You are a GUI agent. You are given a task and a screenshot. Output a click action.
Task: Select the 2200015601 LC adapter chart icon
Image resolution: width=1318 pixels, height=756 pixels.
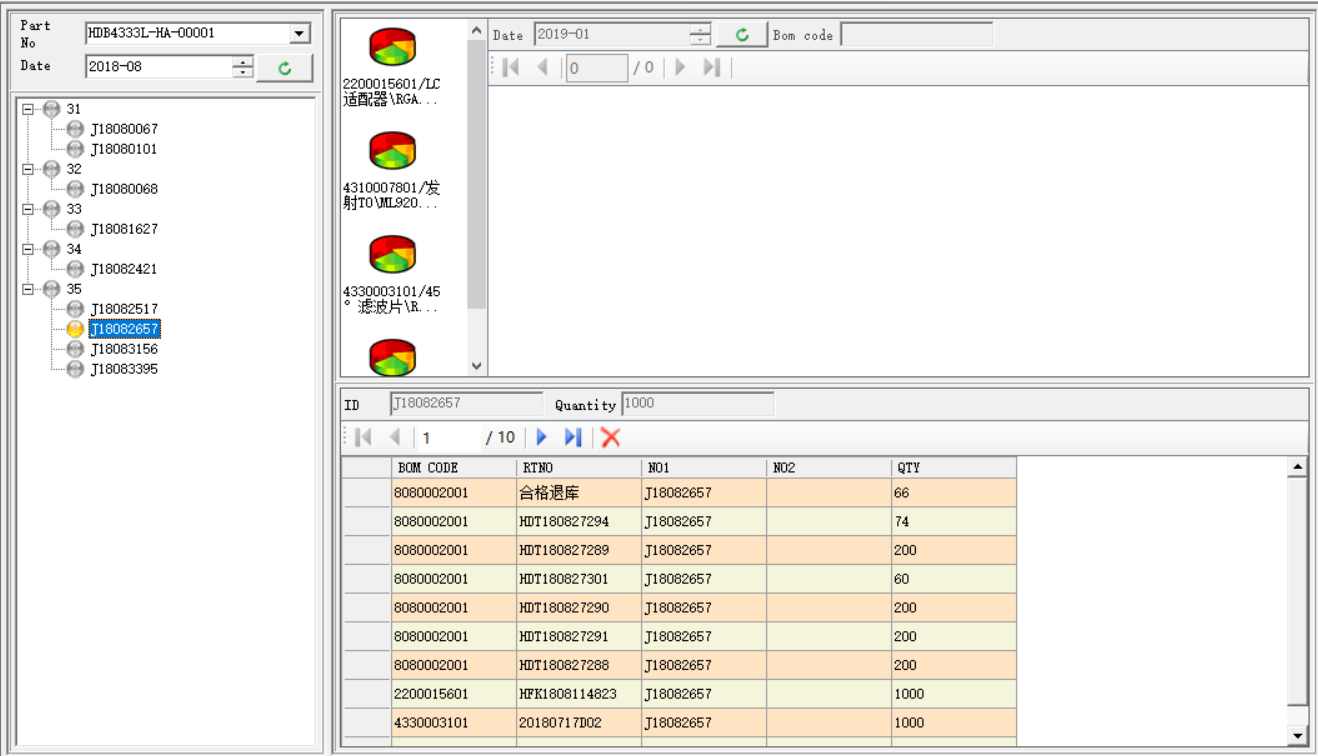[392, 47]
